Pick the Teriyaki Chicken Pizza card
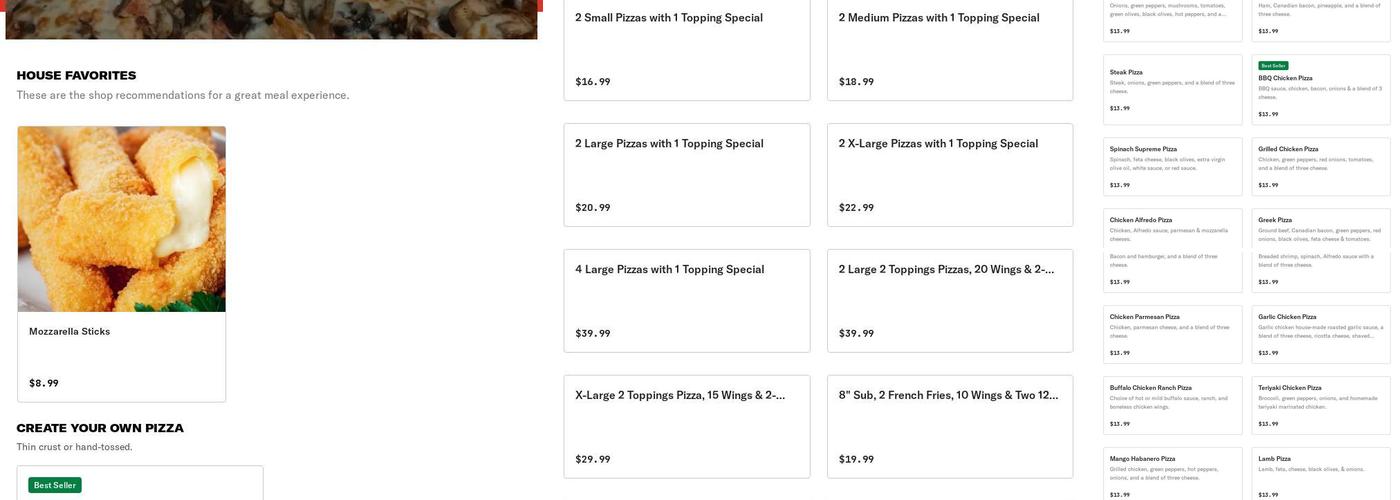 pos(1320,405)
